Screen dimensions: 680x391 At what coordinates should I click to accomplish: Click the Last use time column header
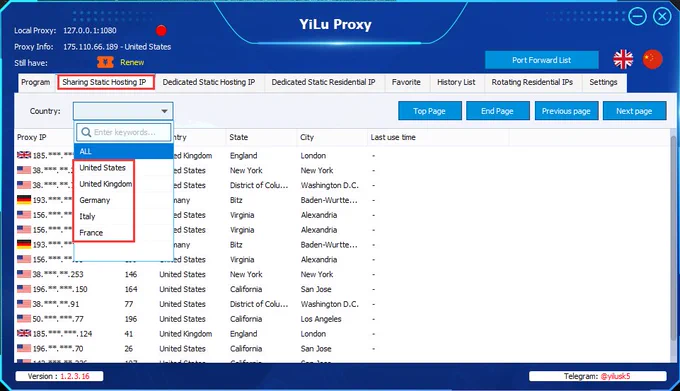point(438,137)
